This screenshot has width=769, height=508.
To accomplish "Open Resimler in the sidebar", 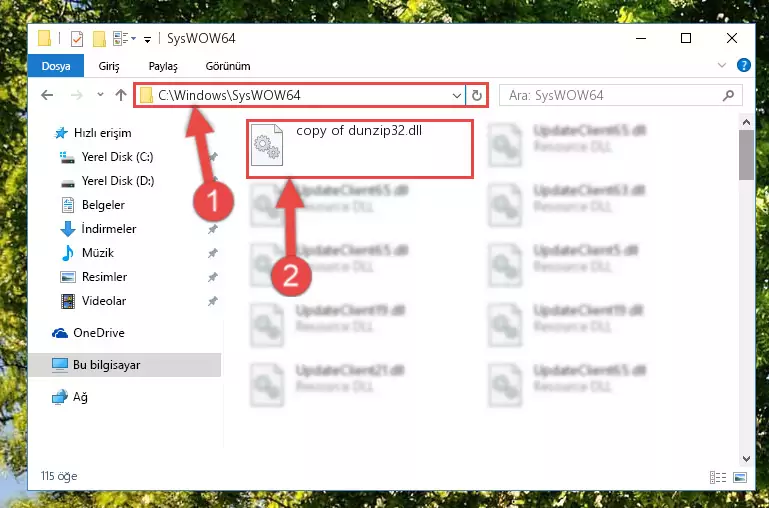I will point(104,277).
